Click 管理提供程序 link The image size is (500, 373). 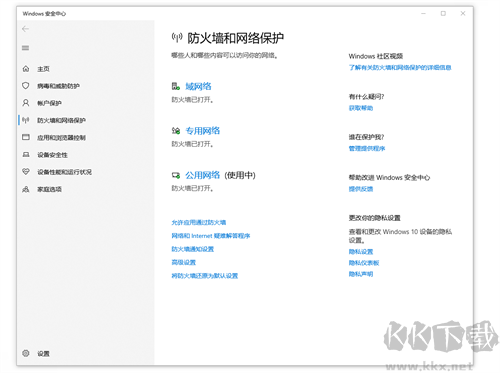pyautogui.click(x=367, y=148)
